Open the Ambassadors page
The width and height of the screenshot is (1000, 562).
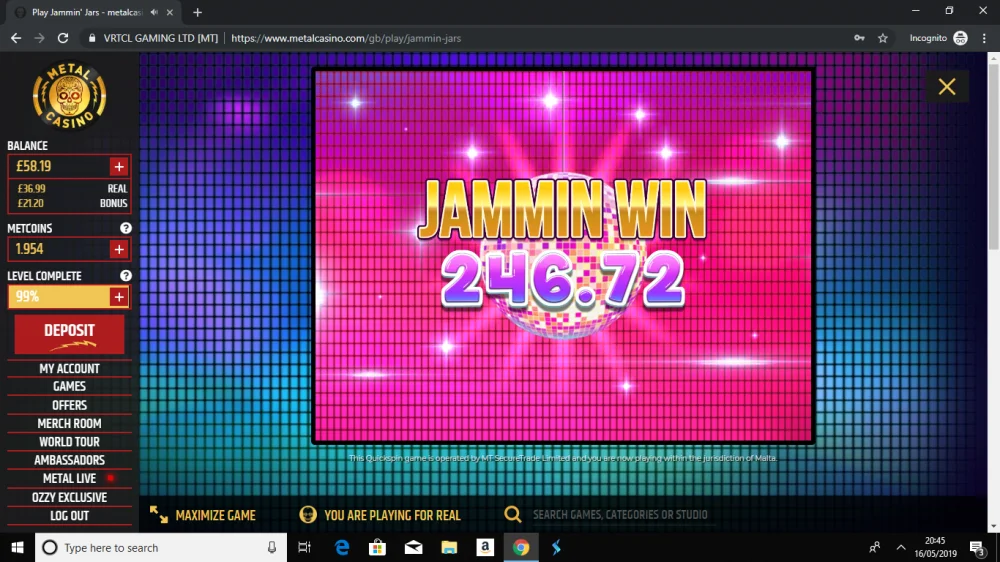[x=70, y=460]
